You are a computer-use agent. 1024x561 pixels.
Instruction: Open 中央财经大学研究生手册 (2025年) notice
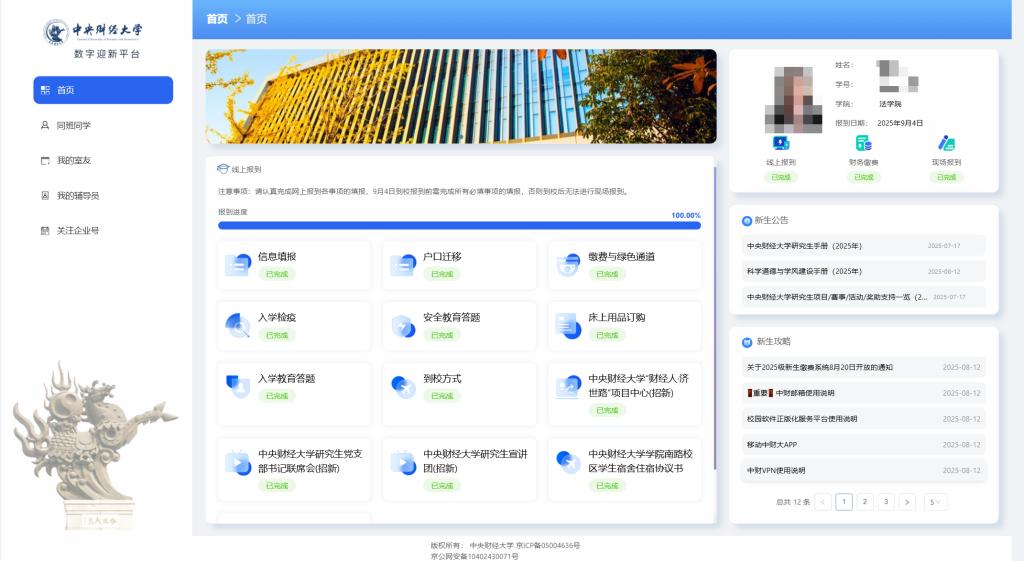pyautogui.click(x=863, y=246)
